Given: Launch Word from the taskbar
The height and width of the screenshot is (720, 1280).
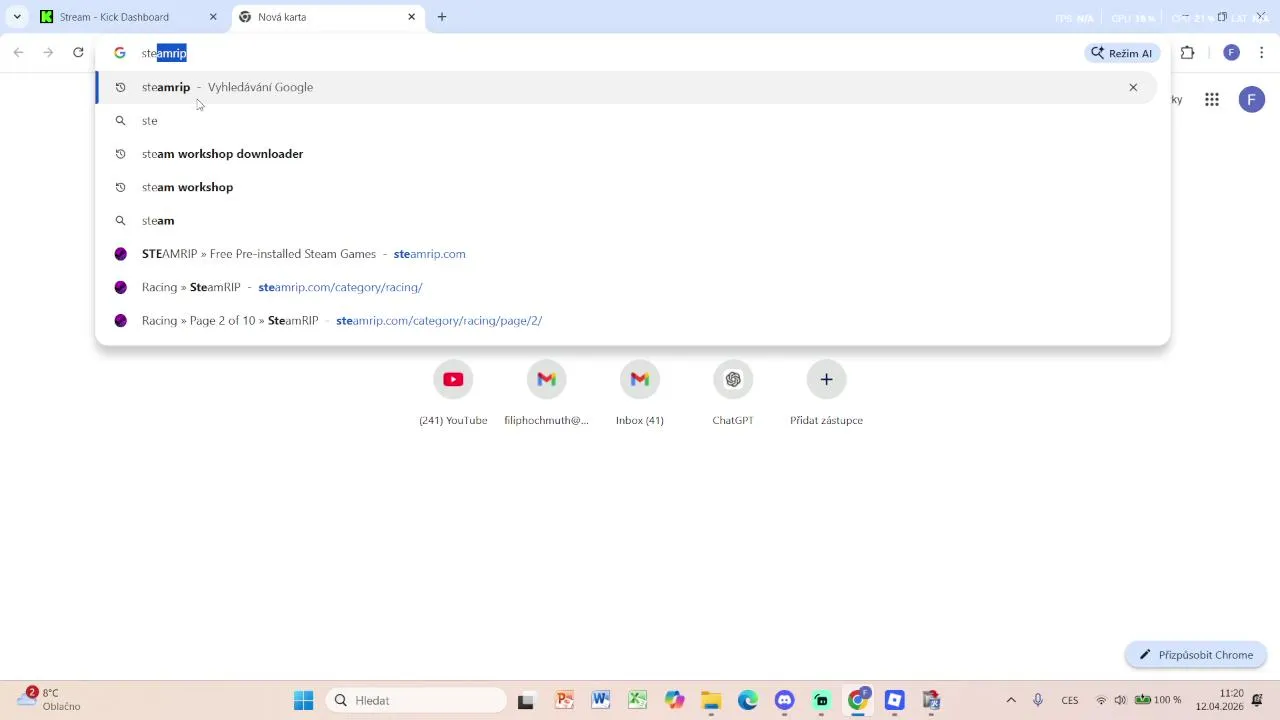Looking at the screenshot, I should pyautogui.click(x=601, y=700).
